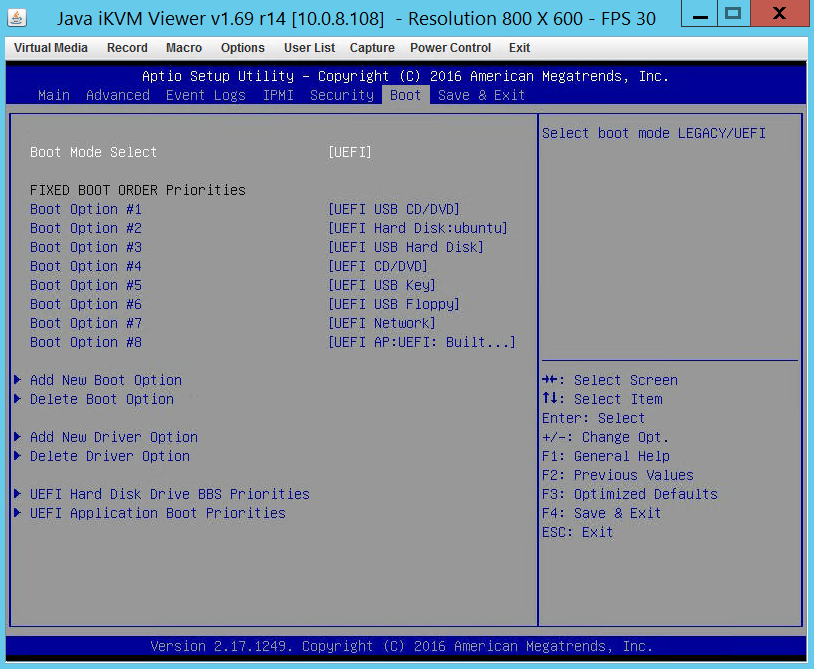Open Boot Option #1 [UEFI USB CD/DVD] value
814x669 pixels.
[x=394, y=209]
